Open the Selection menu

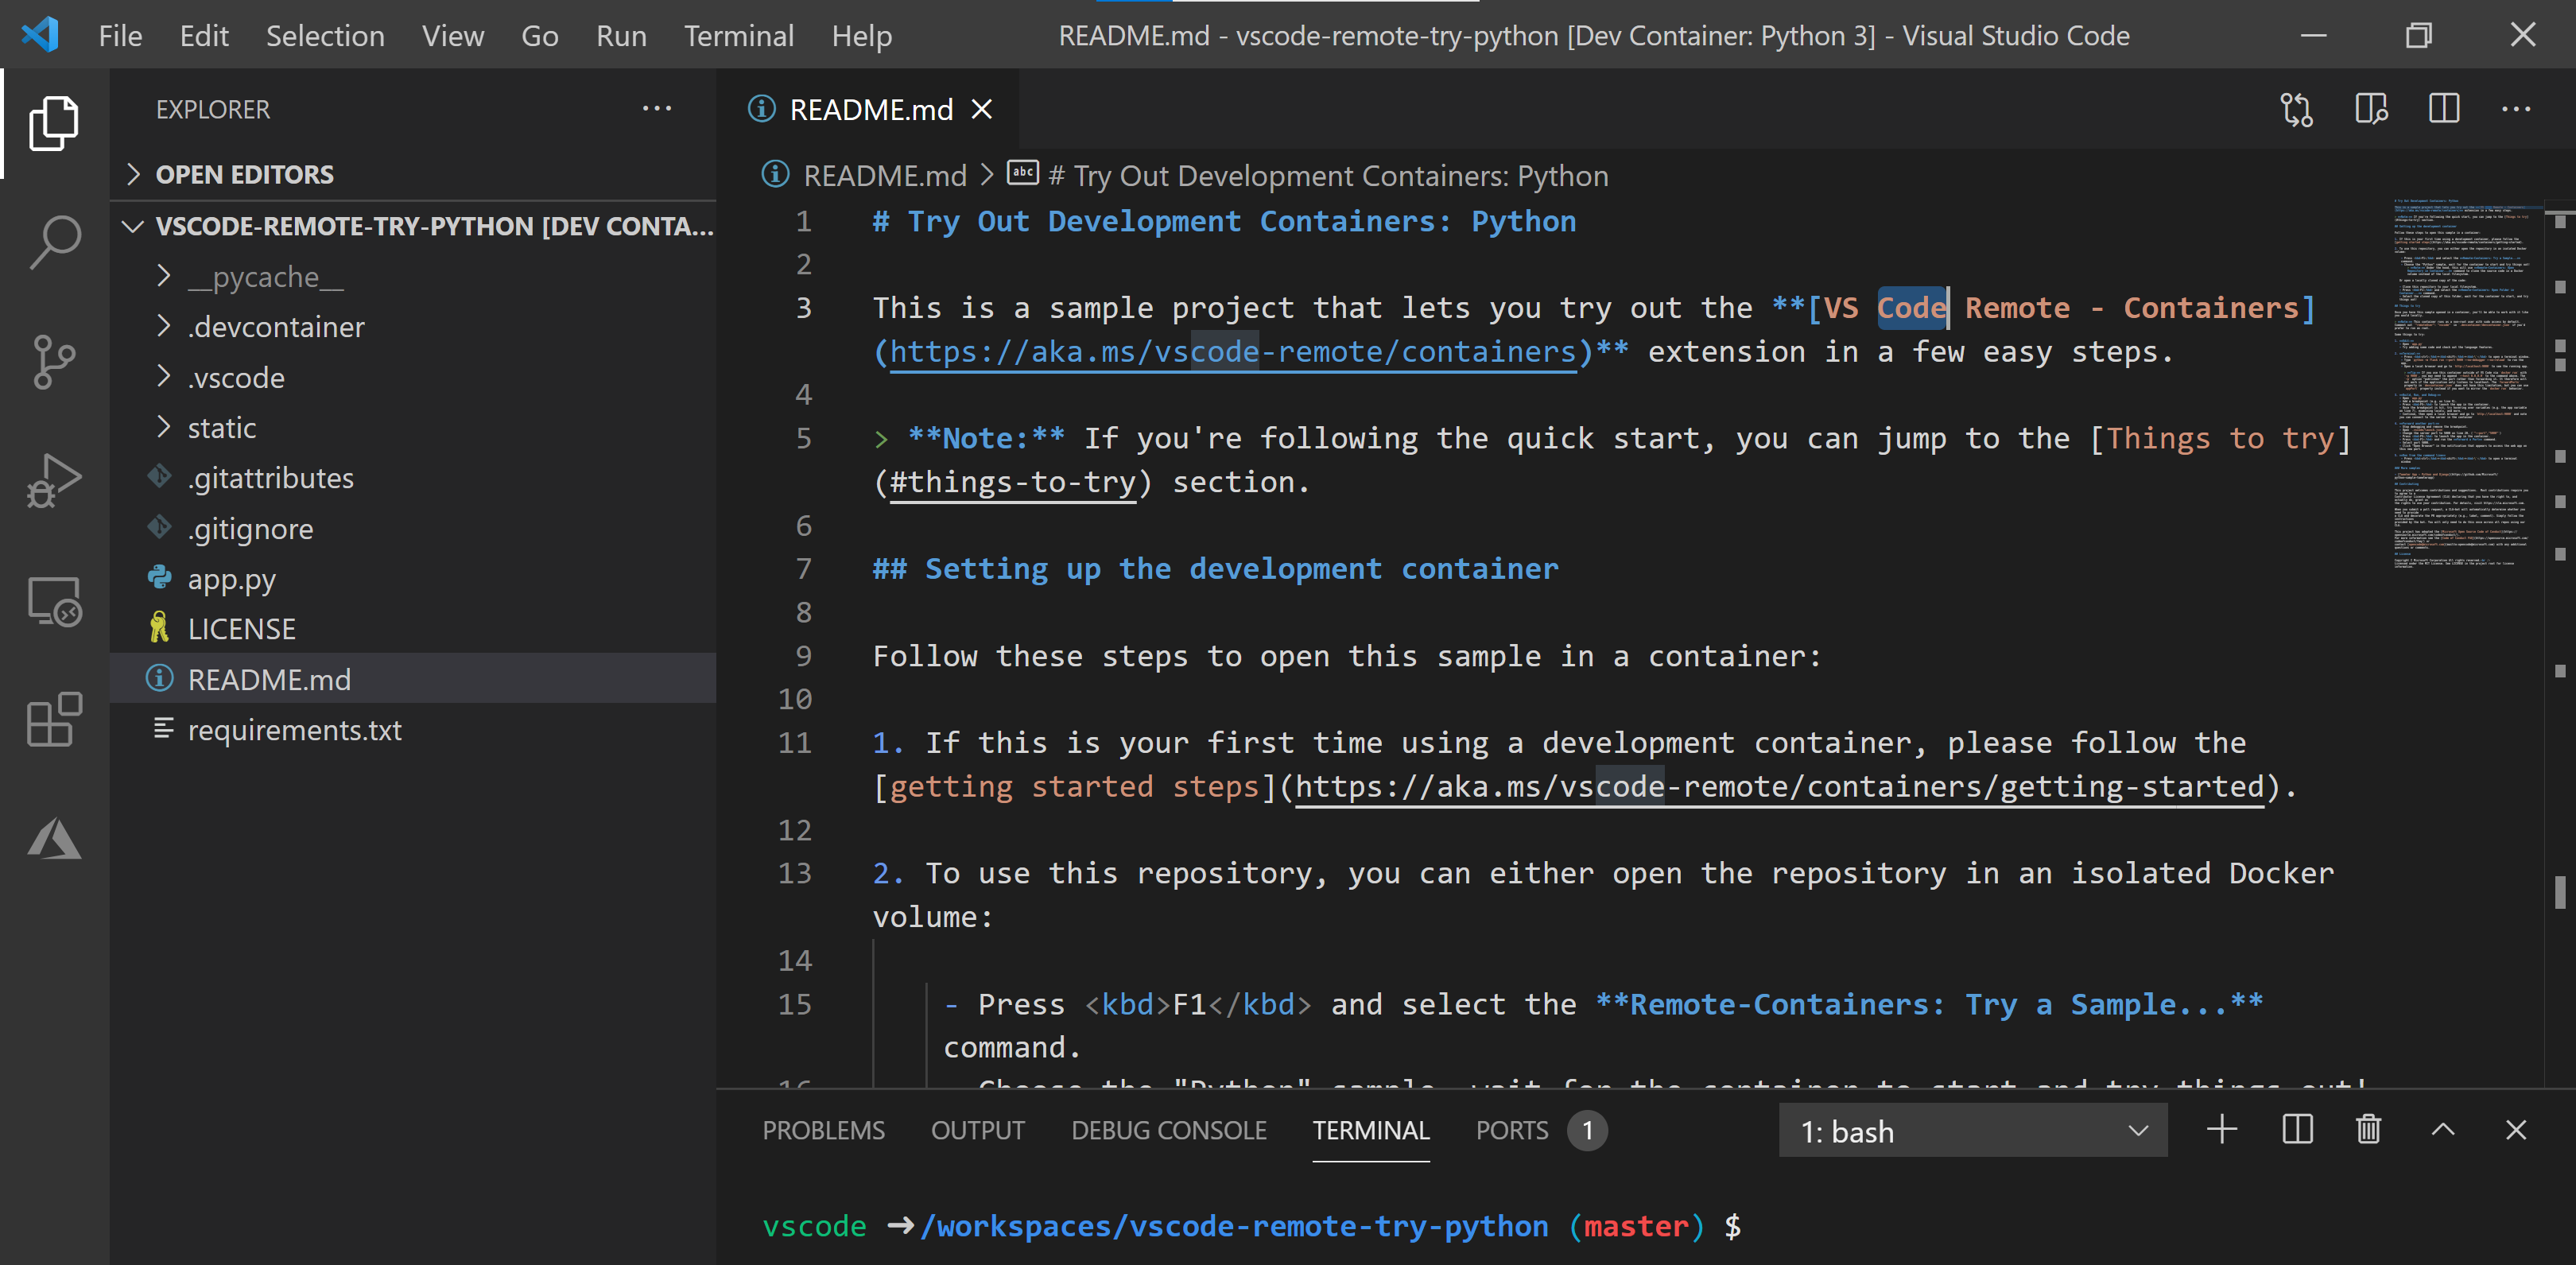click(x=325, y=36)
